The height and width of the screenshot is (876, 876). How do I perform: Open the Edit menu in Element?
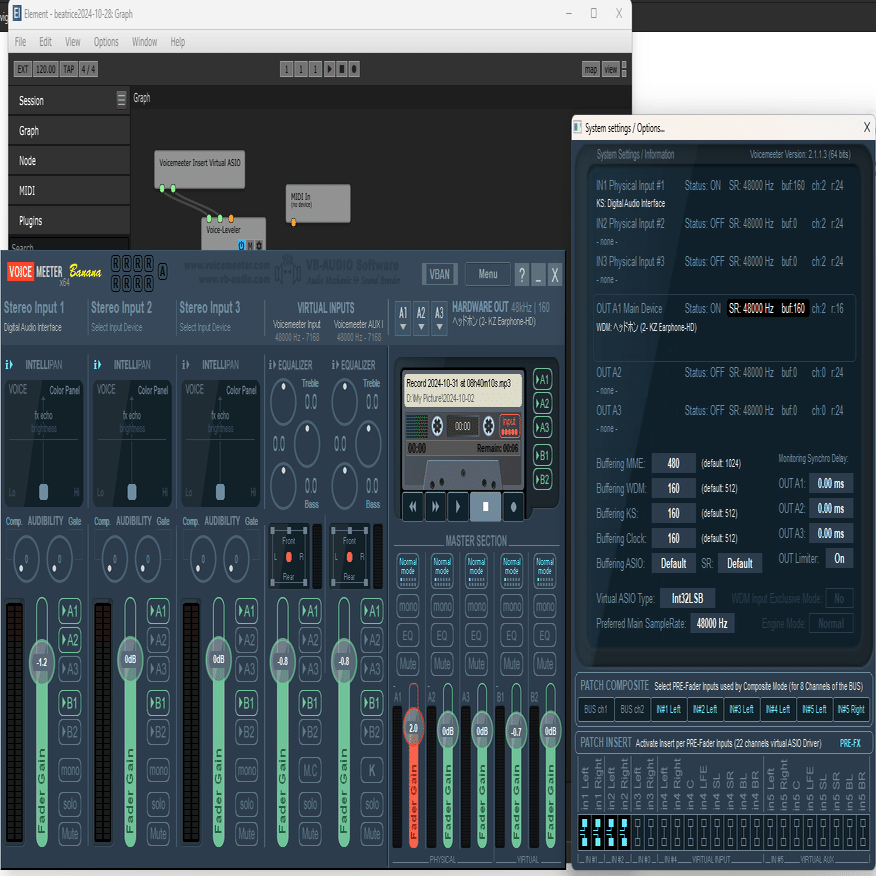(x=45, y=42)
